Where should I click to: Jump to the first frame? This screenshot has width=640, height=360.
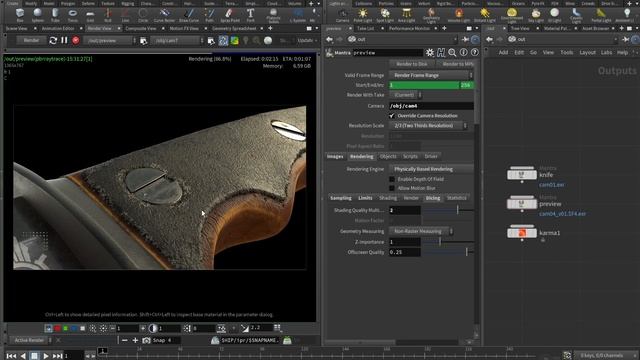11,356
